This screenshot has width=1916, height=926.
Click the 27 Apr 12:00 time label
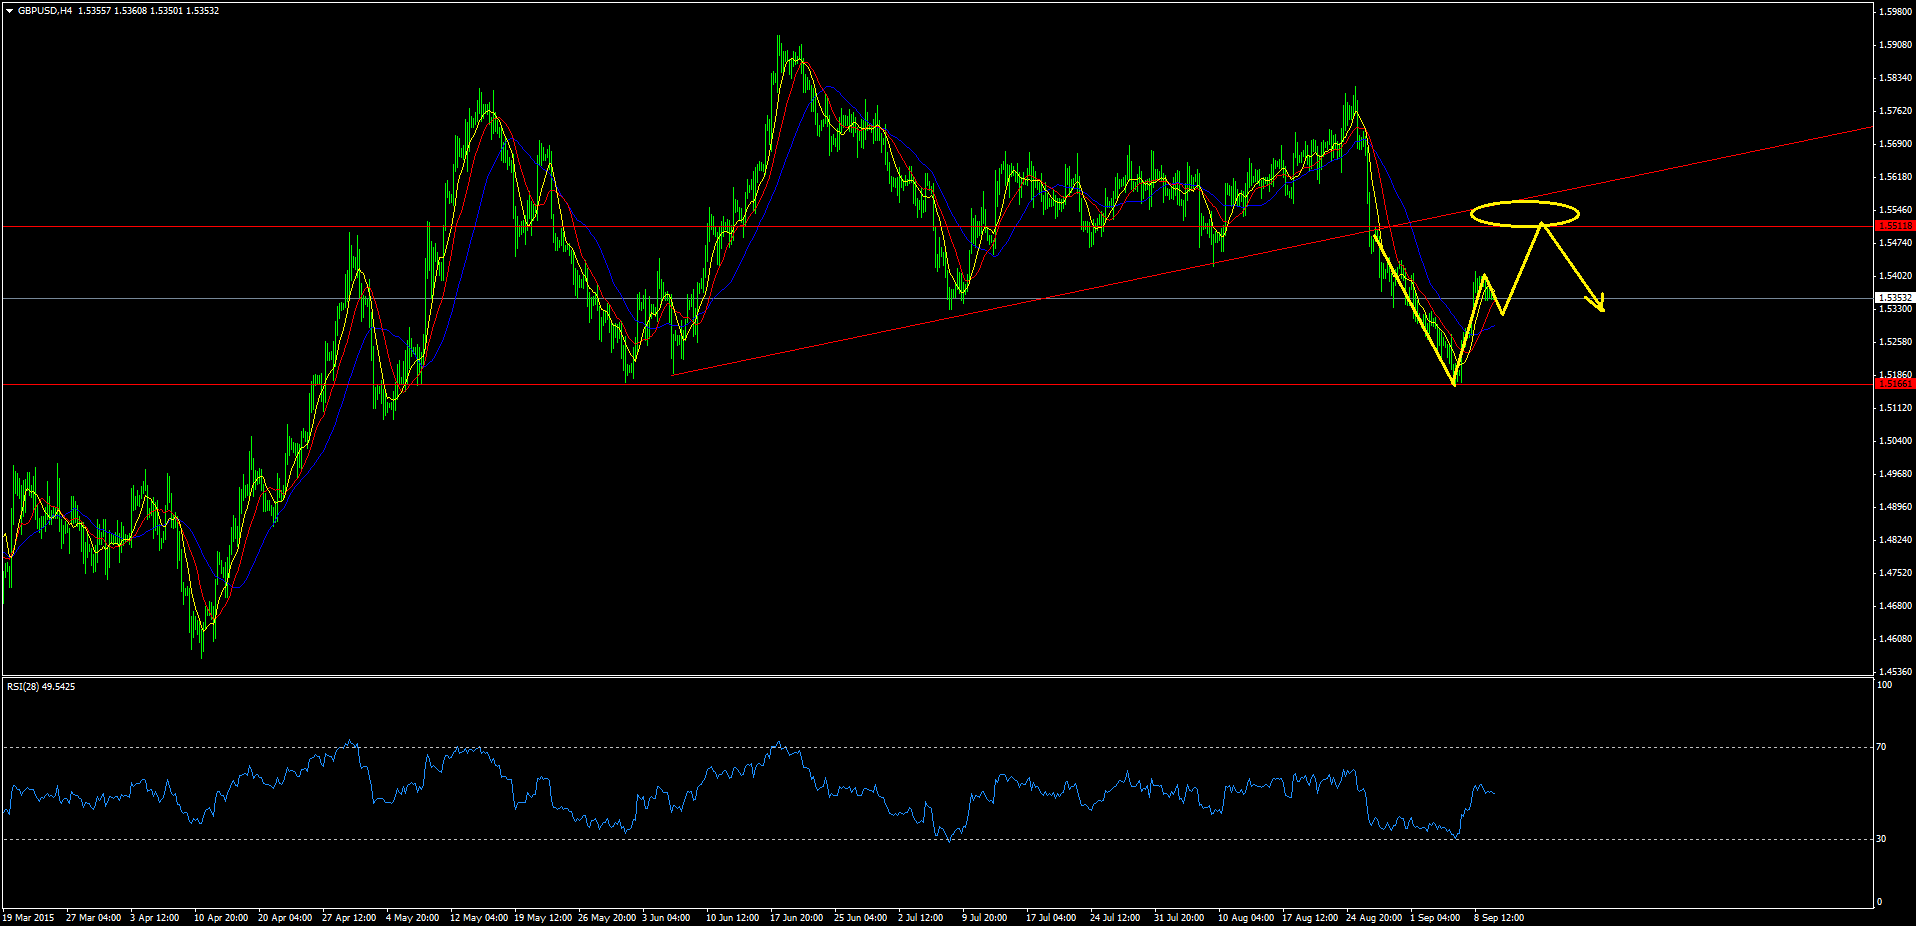(349, 918)
